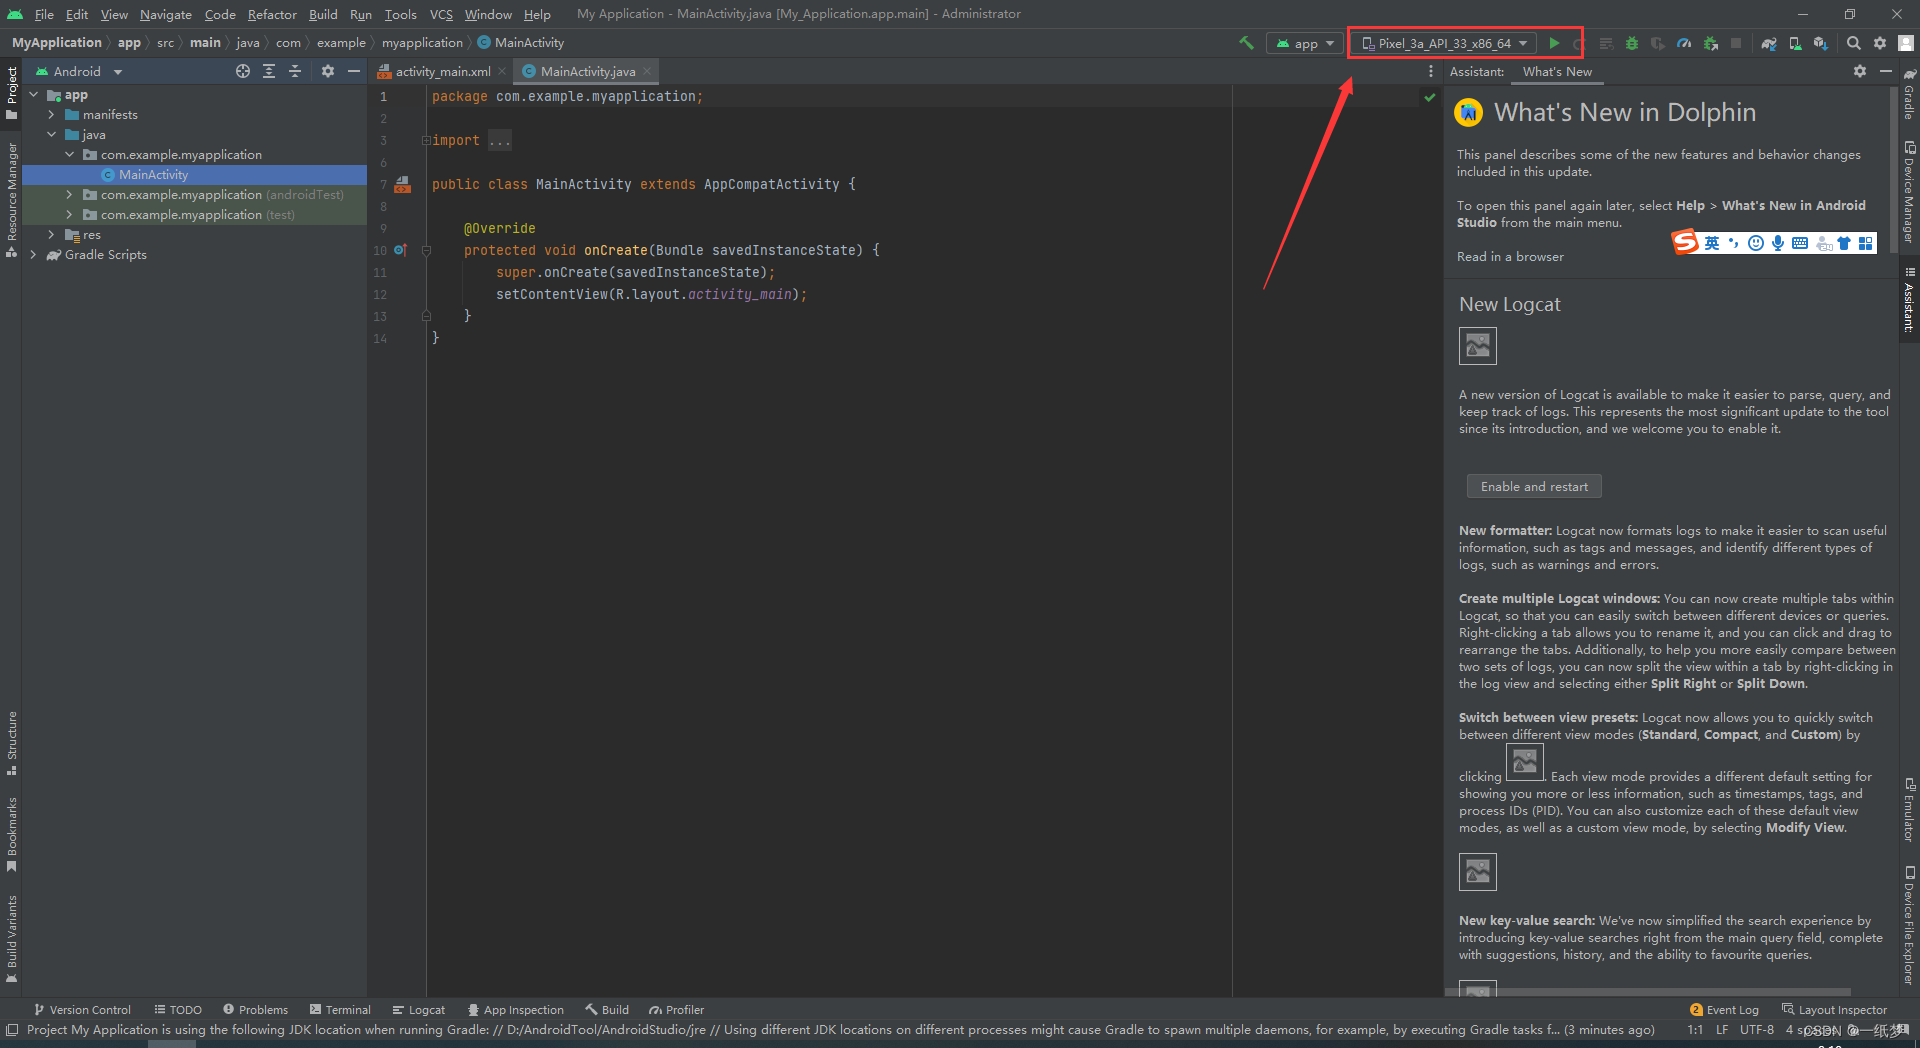Unfold the import statements in editor
The width and height of the screenshot is (1920, 1048).
[426, 141]
